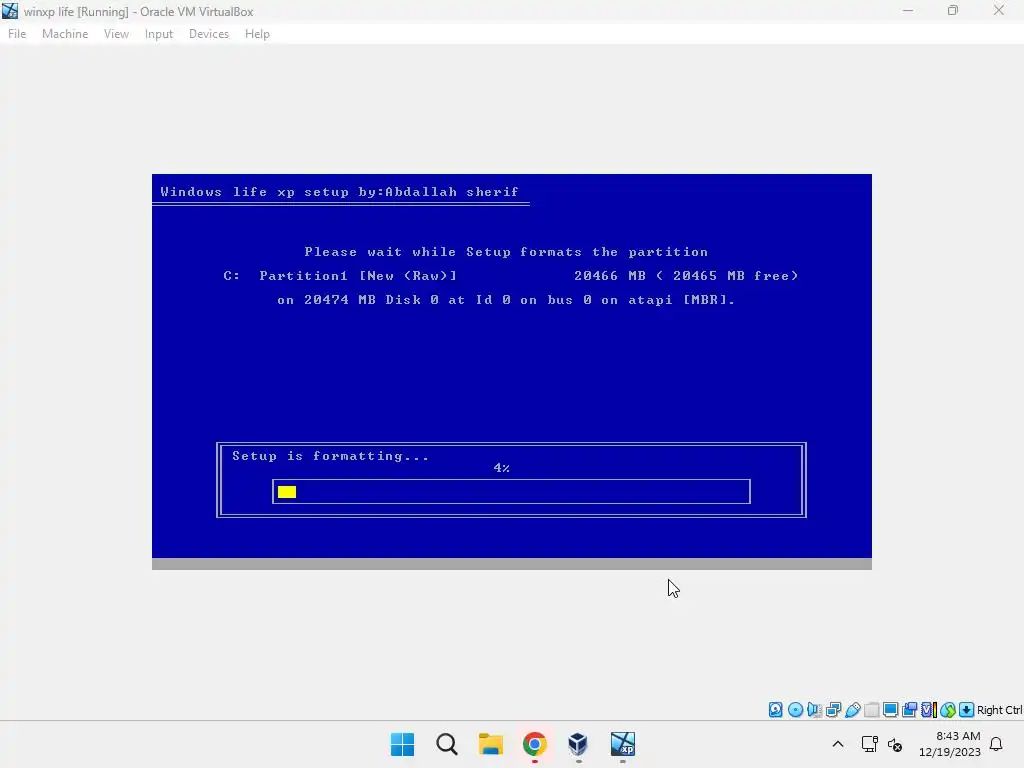
Task: Click the CPU virtualization status icon
Action: click(929, 710)
